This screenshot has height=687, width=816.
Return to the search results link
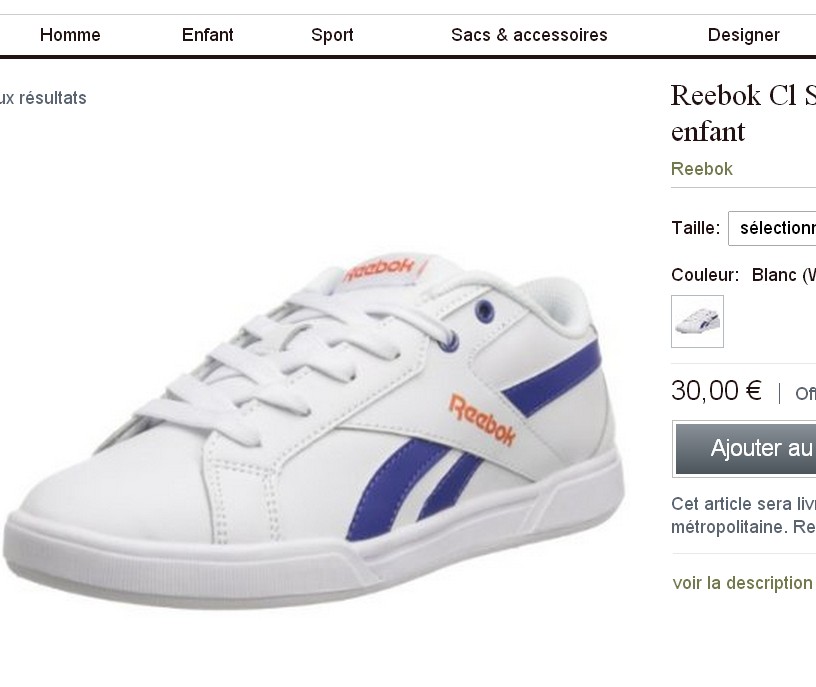pos(43,98)
